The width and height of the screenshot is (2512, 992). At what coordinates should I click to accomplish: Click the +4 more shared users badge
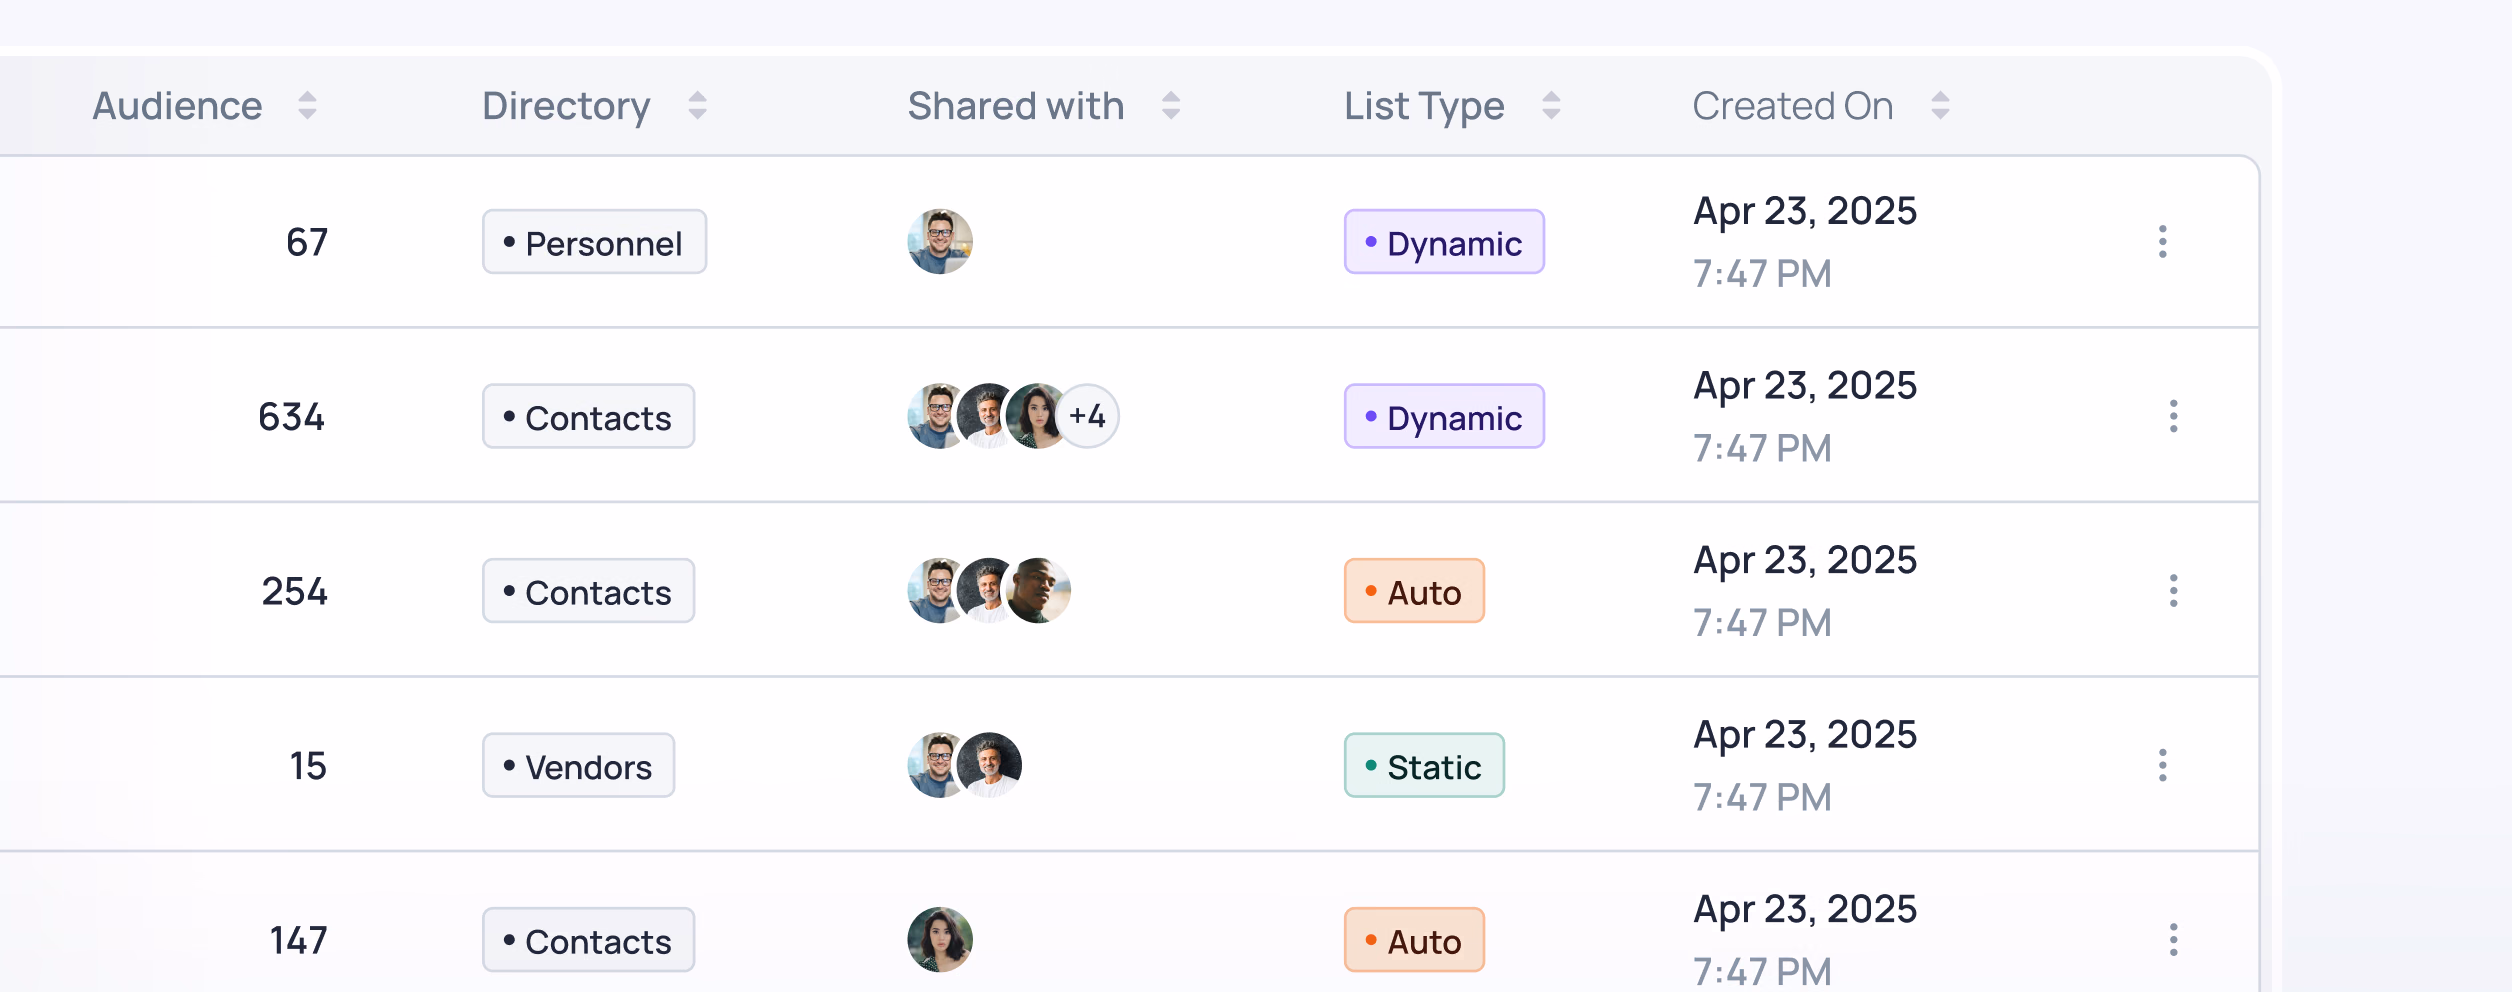click(x=1088, y=417)
